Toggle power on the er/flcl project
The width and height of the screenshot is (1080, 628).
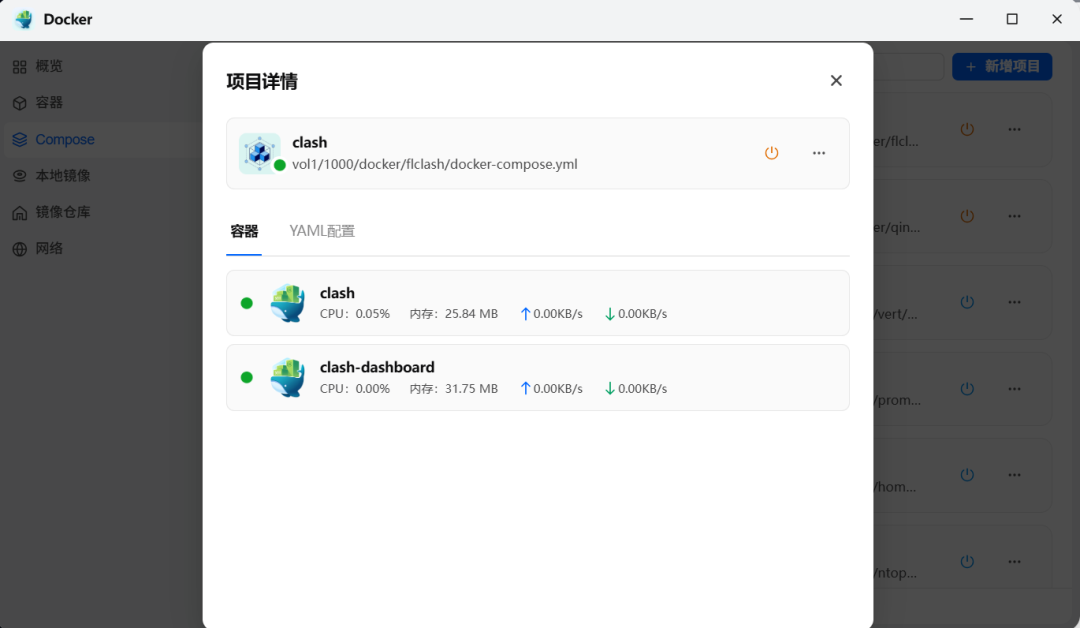point(967,128)
